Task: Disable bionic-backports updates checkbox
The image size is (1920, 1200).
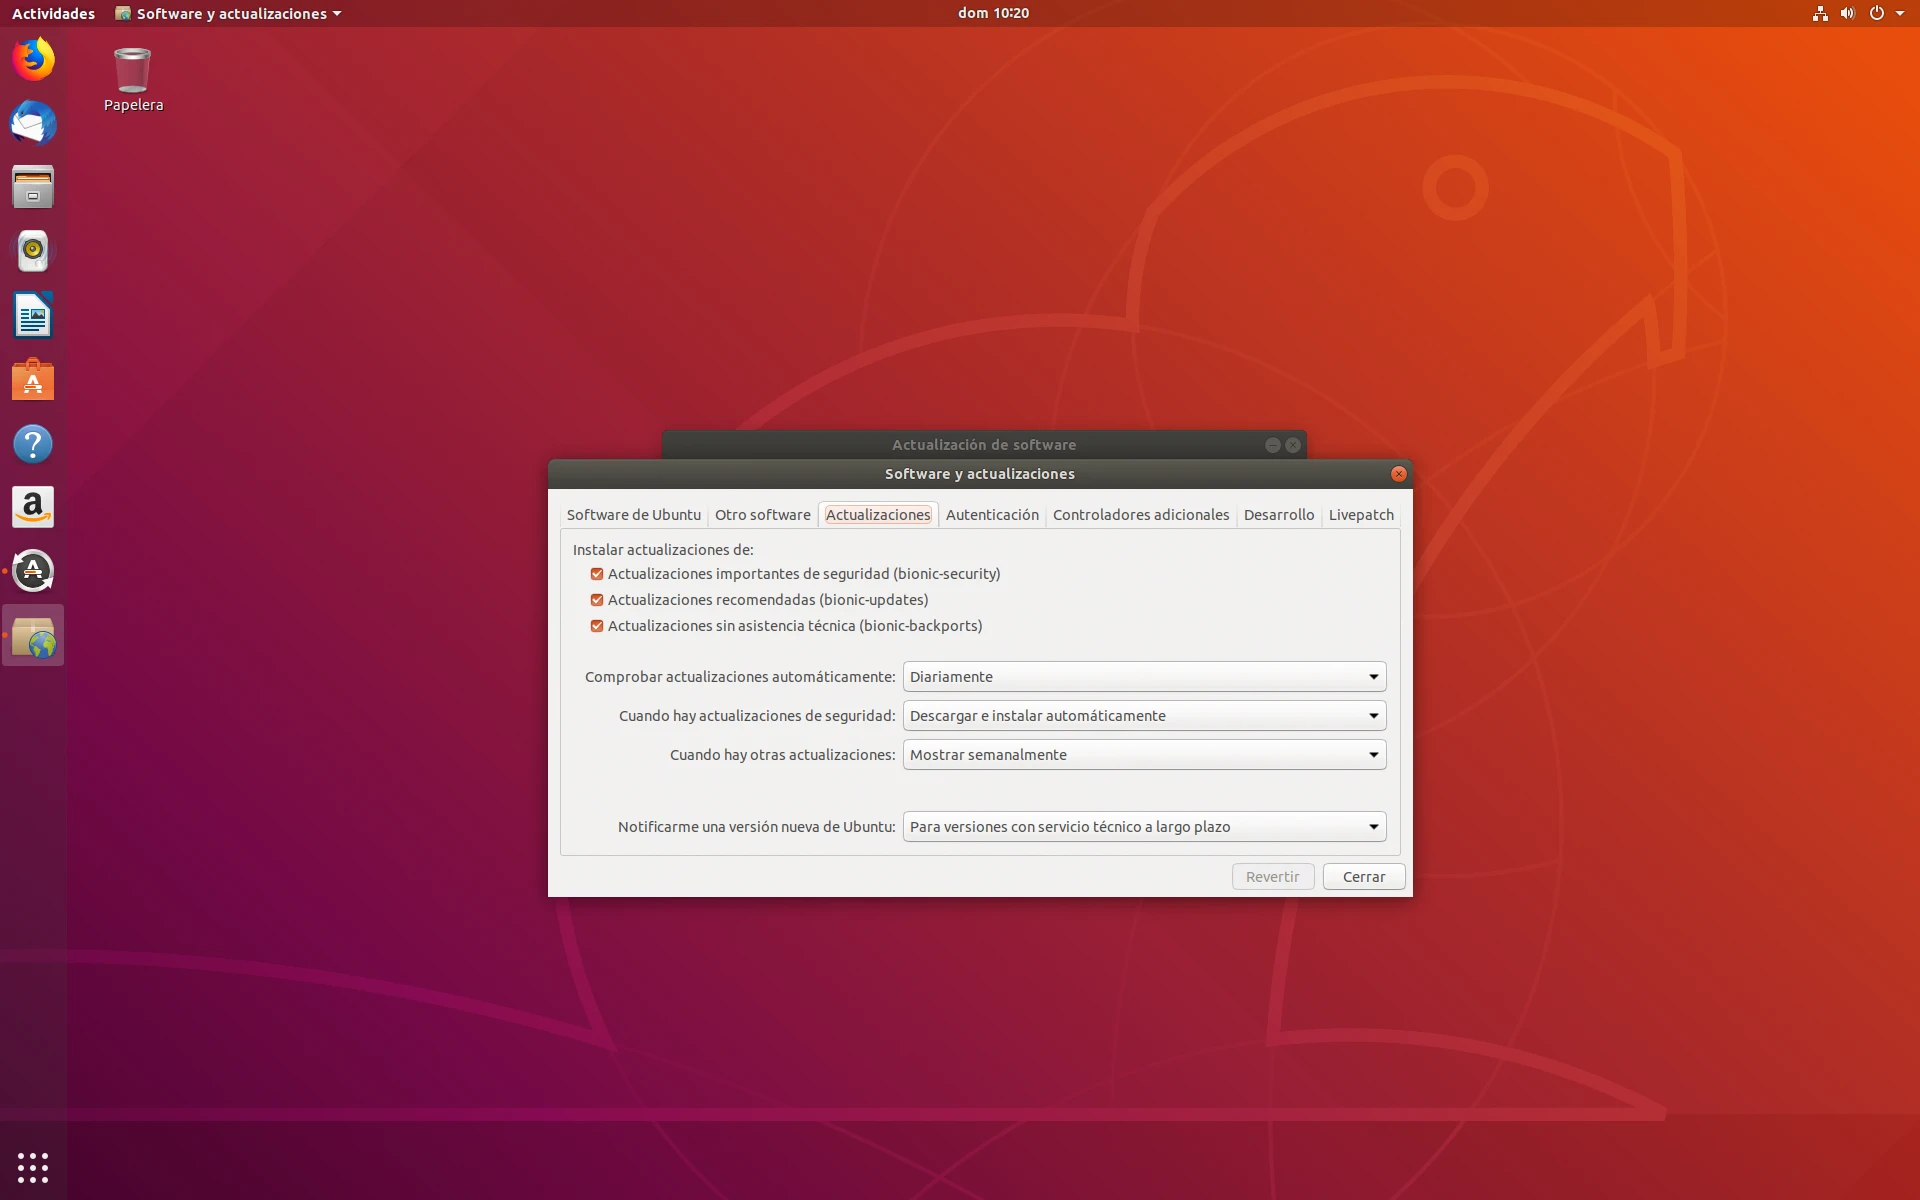Action: click(597, 626)
